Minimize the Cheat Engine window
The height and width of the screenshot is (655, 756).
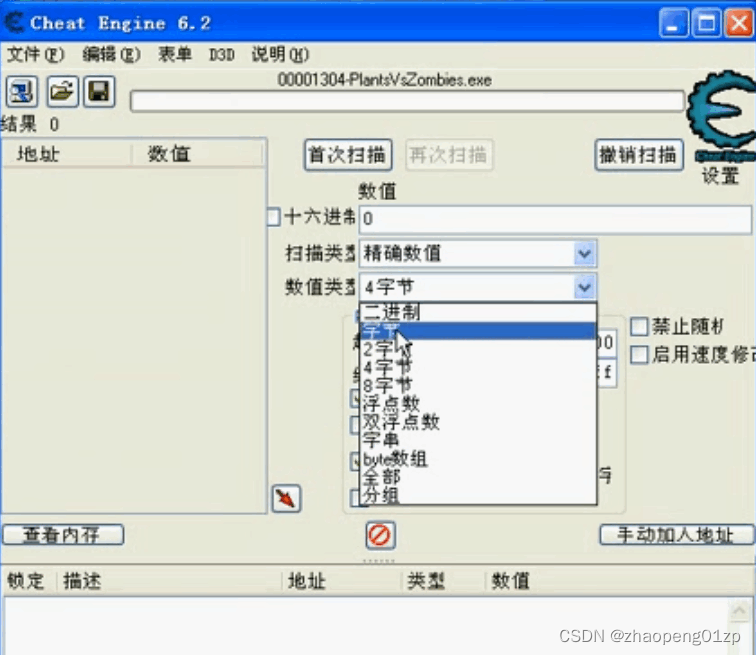(673, 23)
